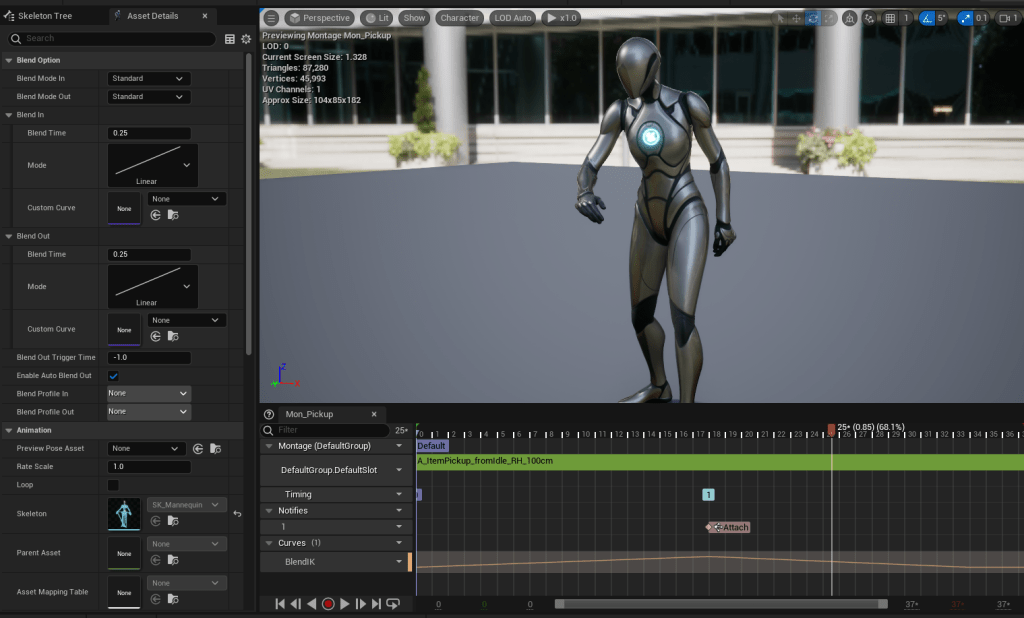Screen dimensions: 1024x618
Task: Click the Attach notify marker on timeline
Action: [729, 527]
